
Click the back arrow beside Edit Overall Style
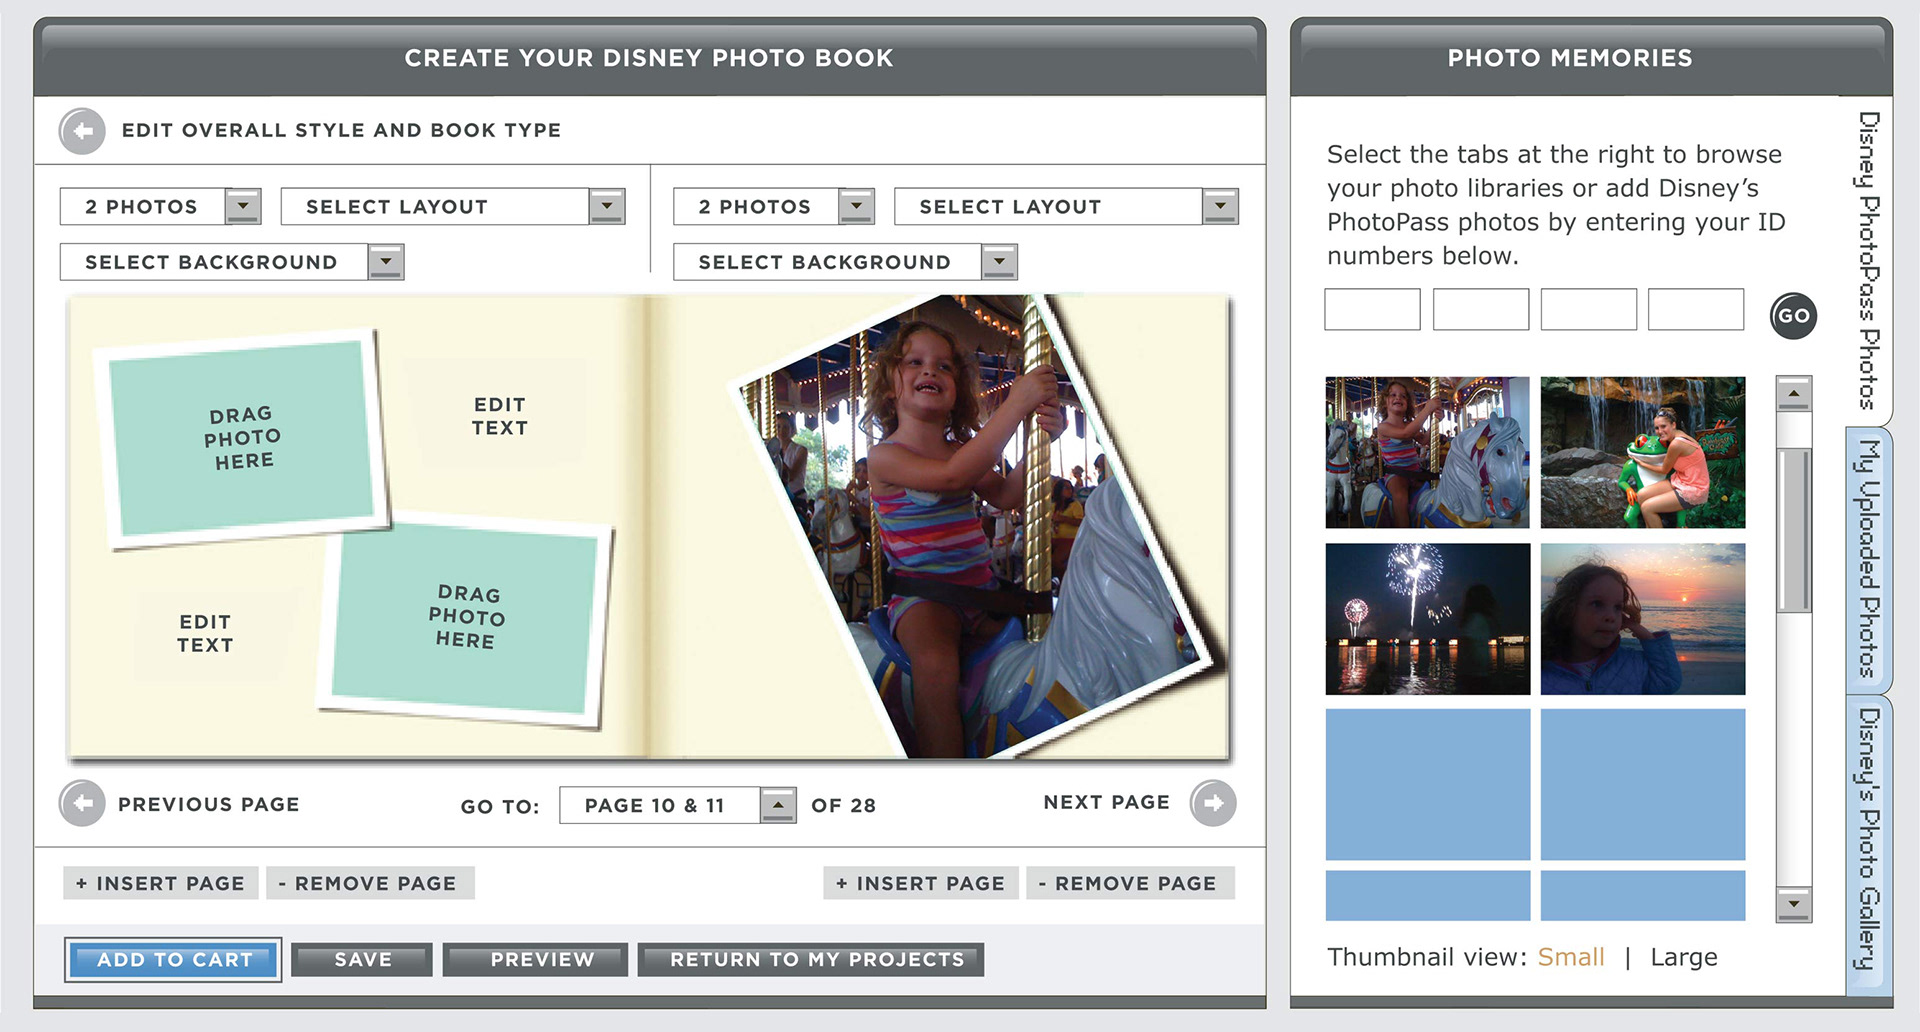[x=82, y=131]
